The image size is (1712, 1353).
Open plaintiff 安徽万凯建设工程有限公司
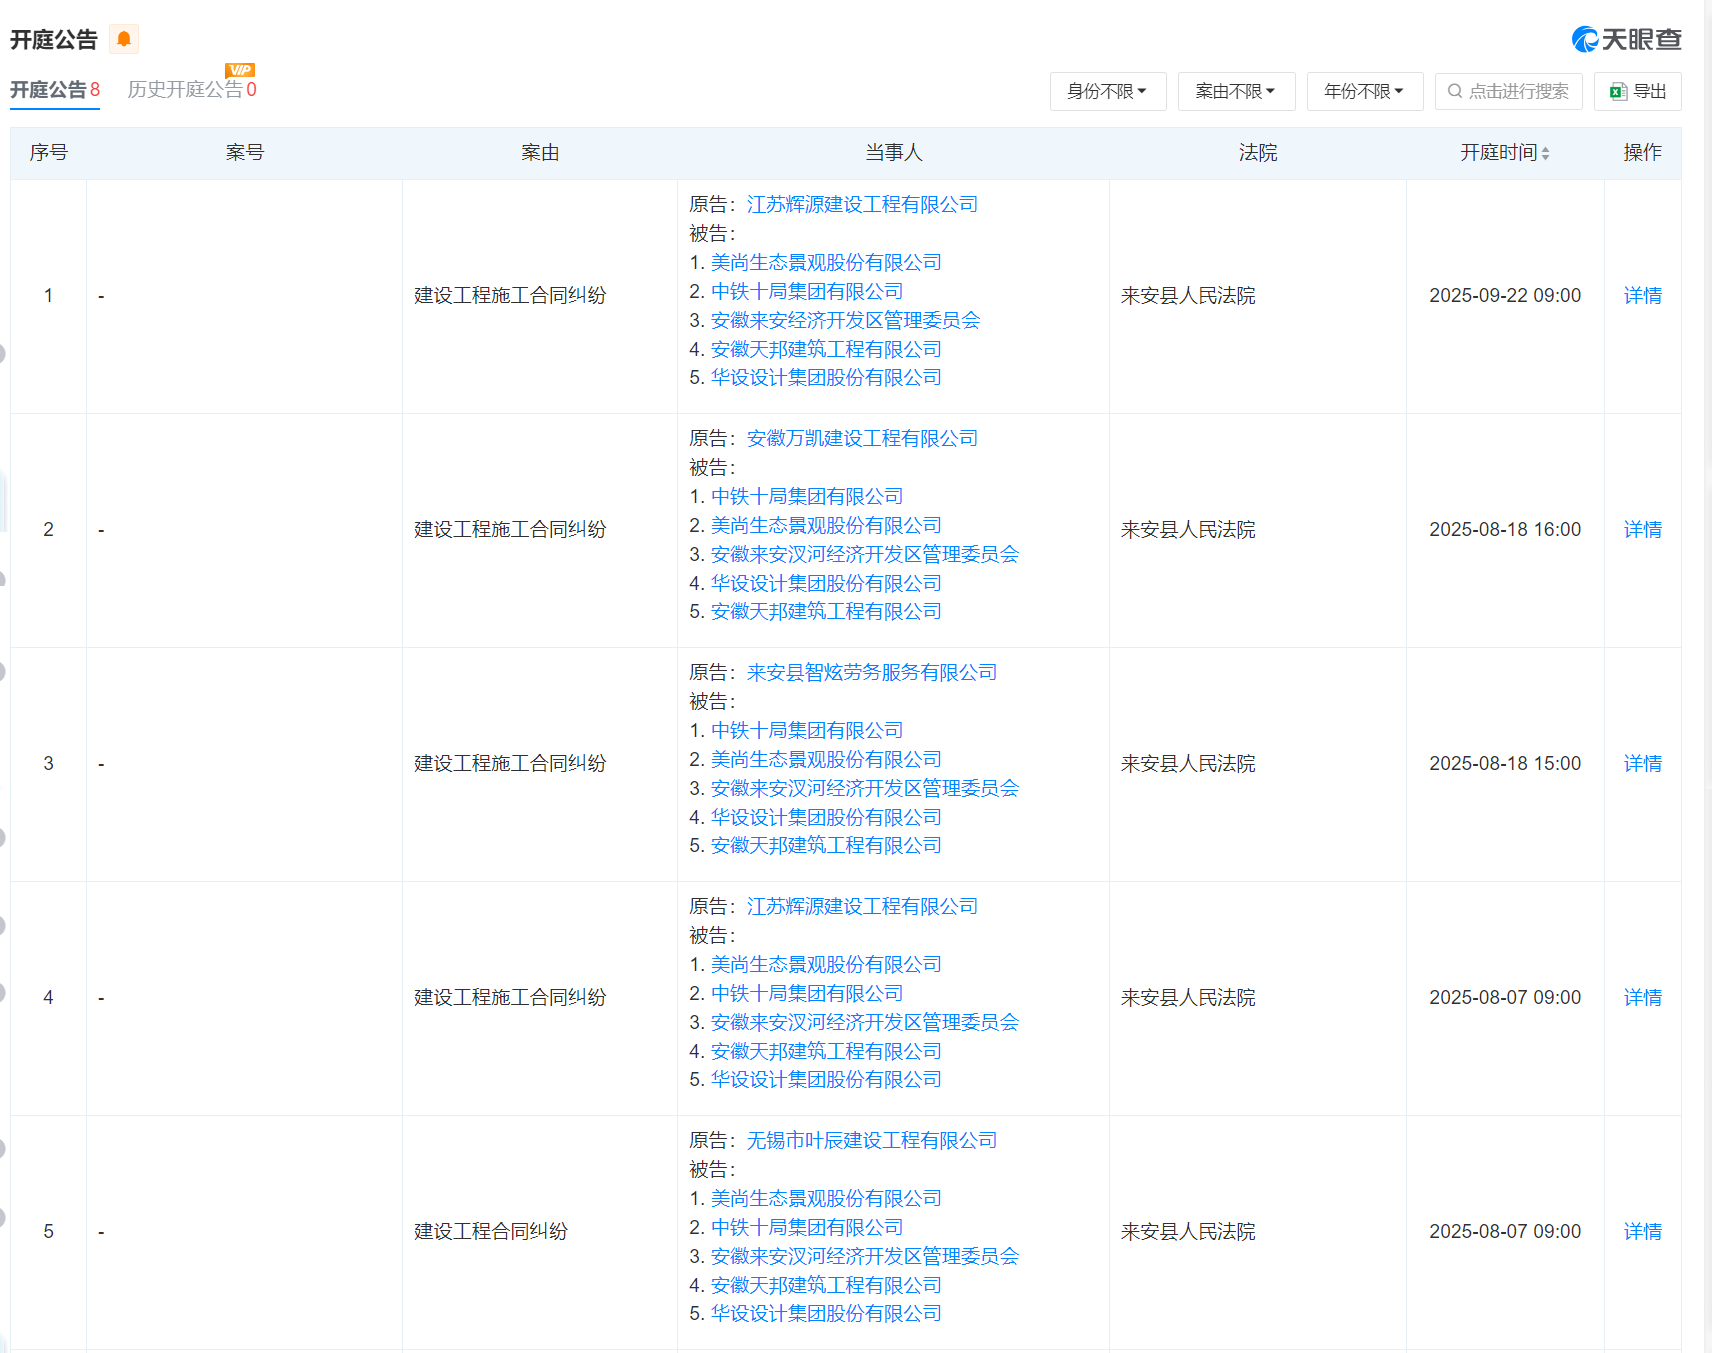click(x=862, y=439)
